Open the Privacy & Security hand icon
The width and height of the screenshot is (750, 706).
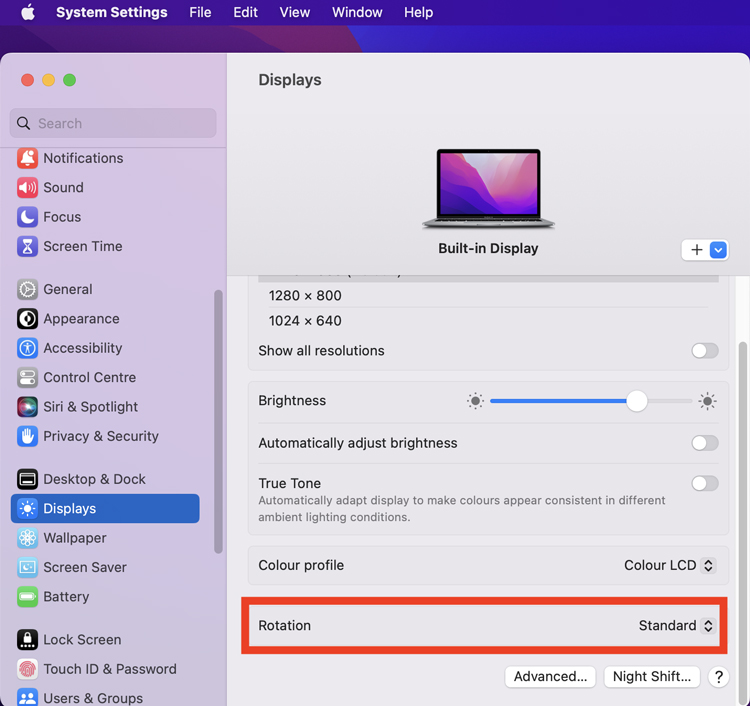pyautogui.click(x=27, y=436)
